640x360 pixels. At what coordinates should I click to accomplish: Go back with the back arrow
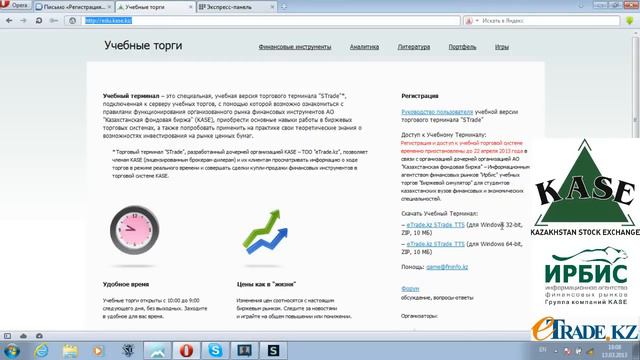click(x=9, y=20)
